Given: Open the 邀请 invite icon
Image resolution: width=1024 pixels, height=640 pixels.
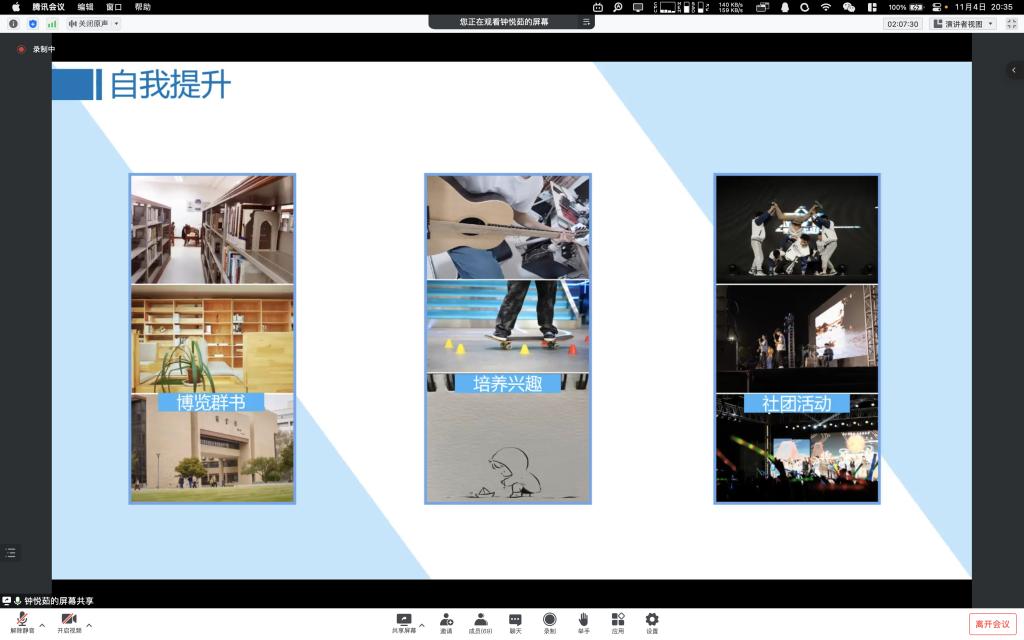Looking at the screenshot, I should tap(446, 621).
